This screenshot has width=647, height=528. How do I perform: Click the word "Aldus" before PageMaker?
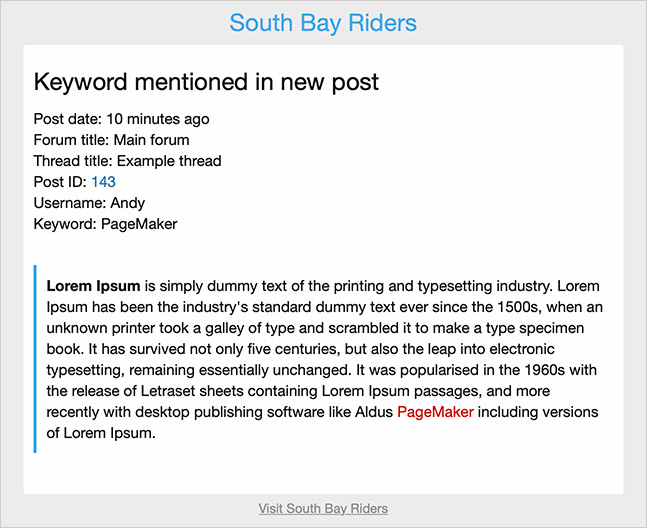[x=373, y=412]
